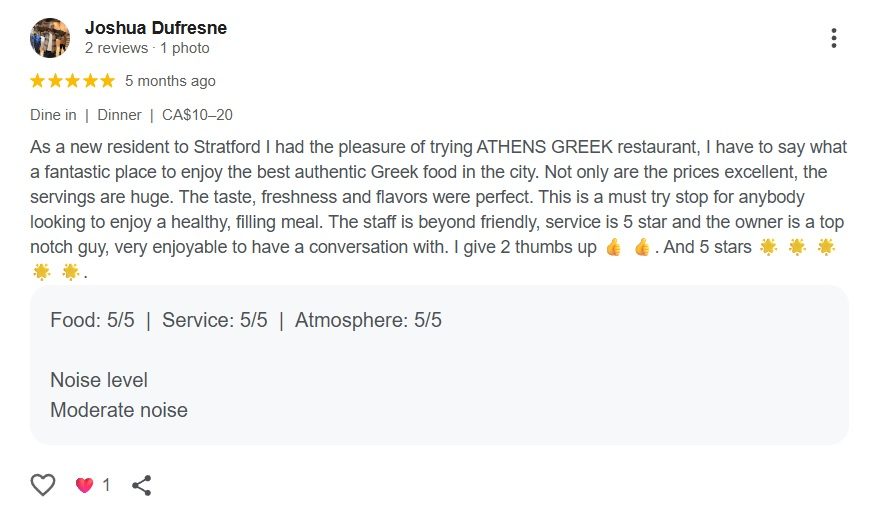884x526 pixels.
Task: Click the first gold star in the rating
Action: pos(38,81)
